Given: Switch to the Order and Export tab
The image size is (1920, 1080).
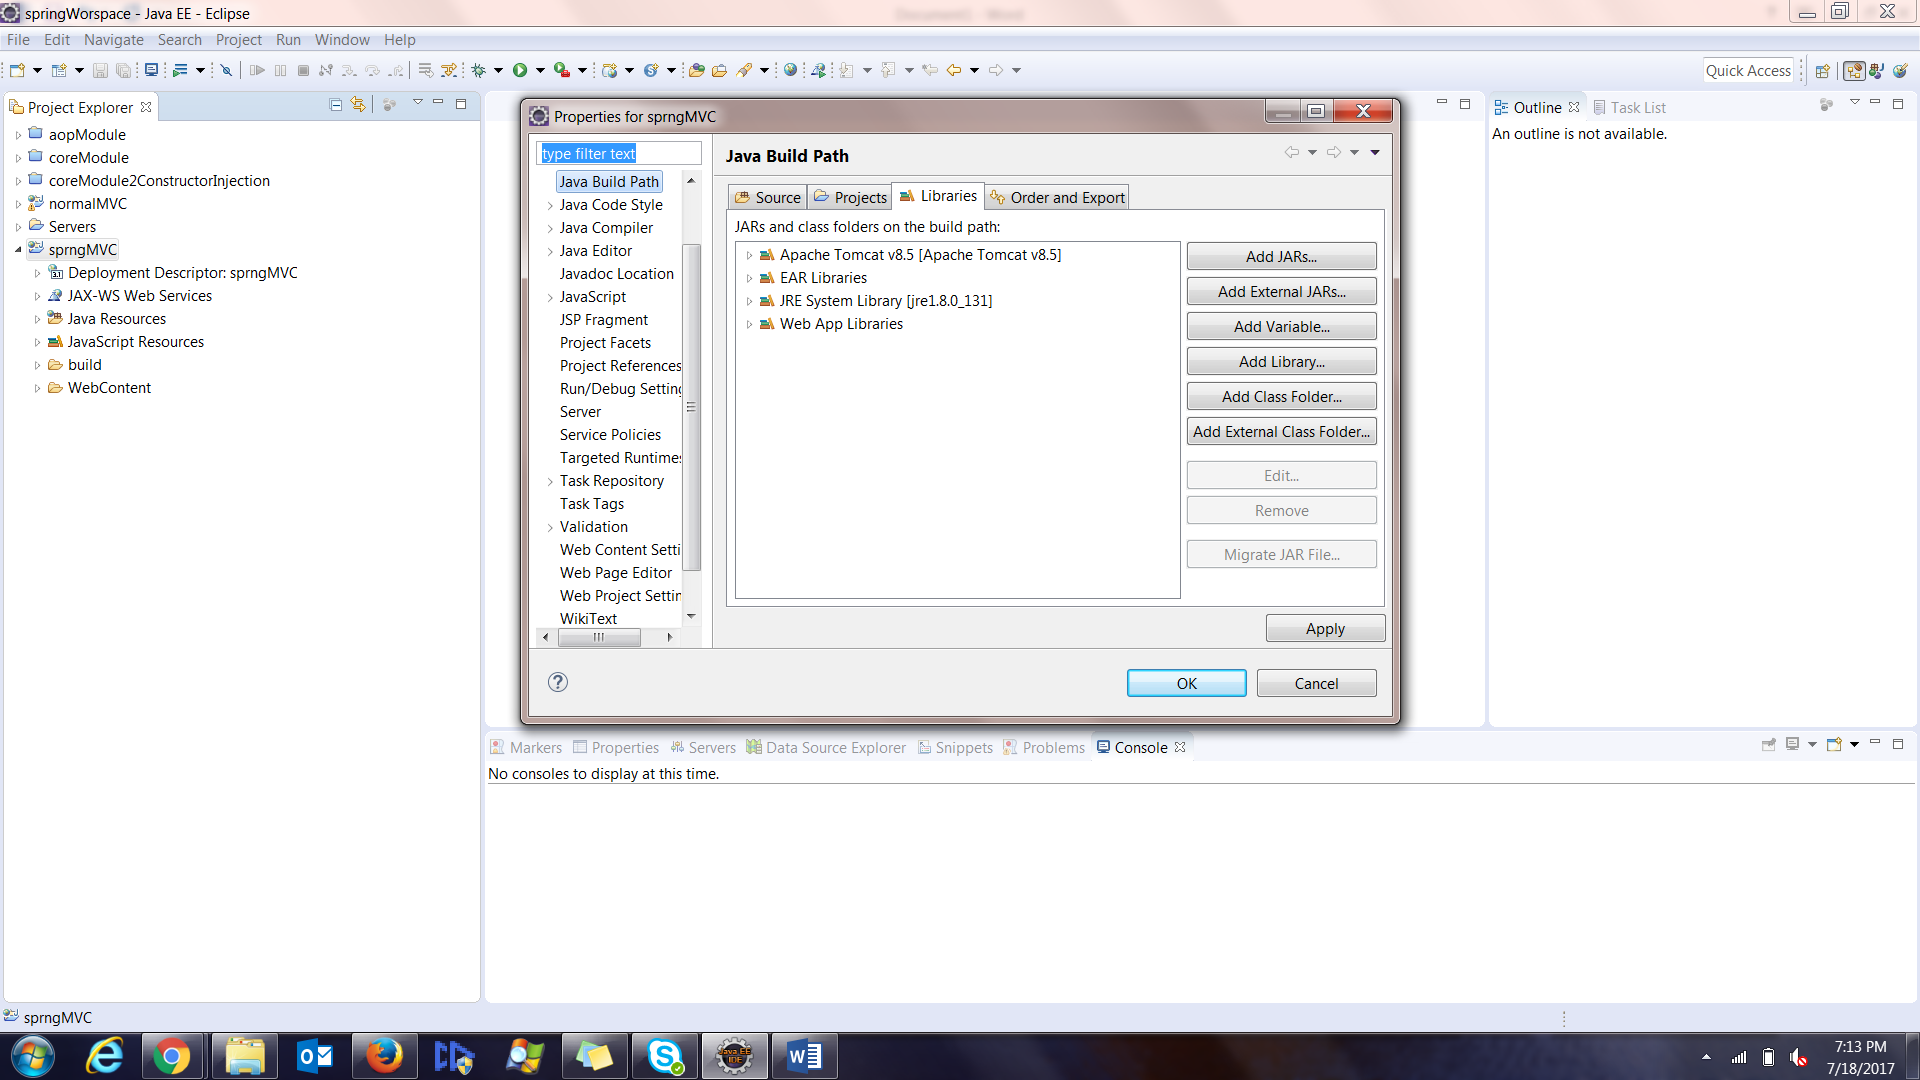Looking at the screenshot, I should tap(1057, 197).
